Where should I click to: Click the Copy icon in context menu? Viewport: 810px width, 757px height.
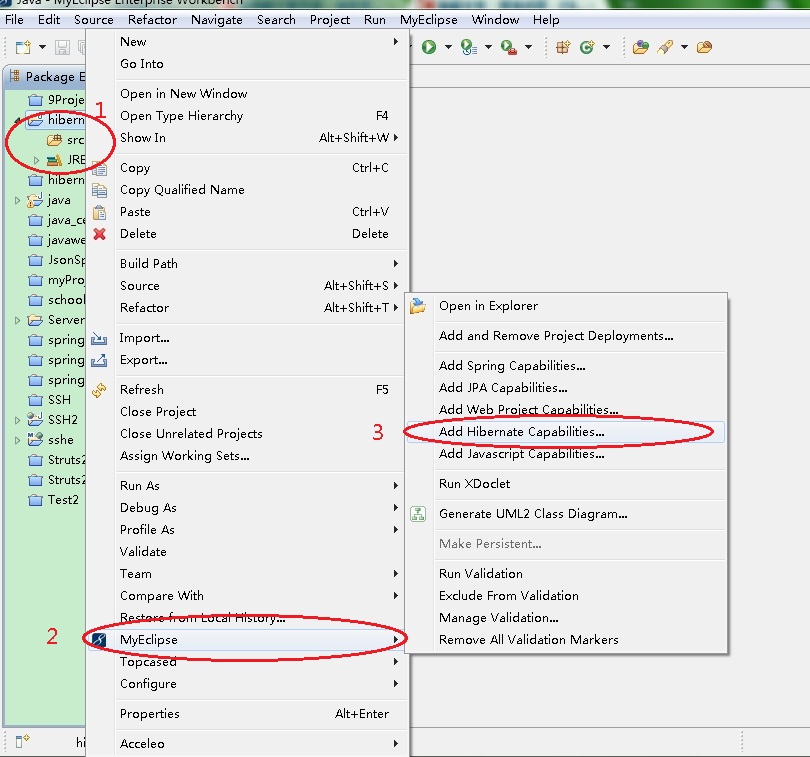(x=99, y=168)
